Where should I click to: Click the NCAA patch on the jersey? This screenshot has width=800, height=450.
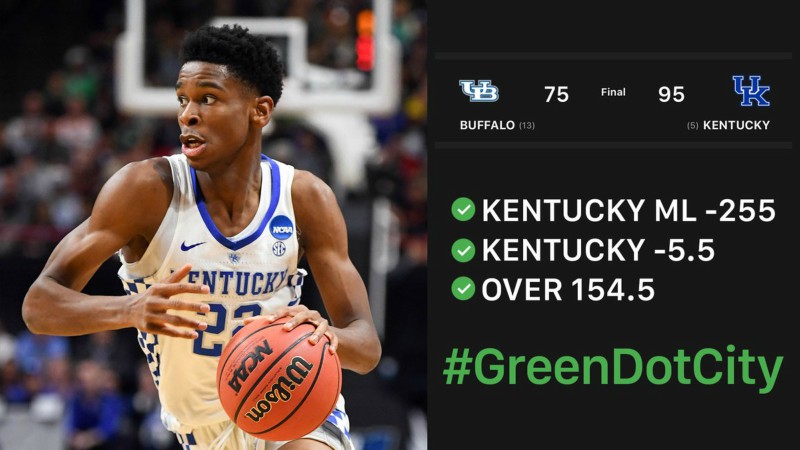[x=282, y=228]
